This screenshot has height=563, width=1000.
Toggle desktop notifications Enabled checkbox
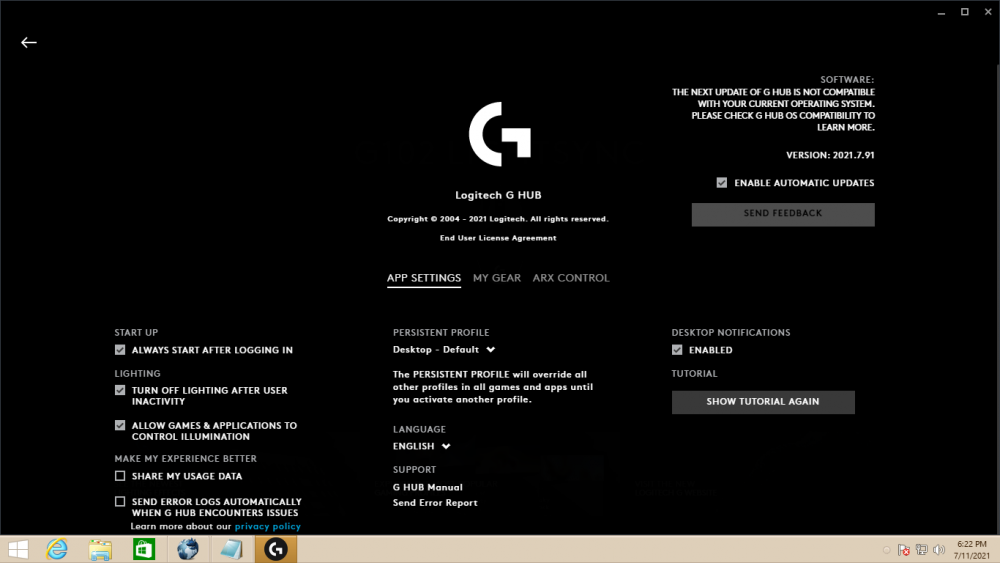(677, 350)
